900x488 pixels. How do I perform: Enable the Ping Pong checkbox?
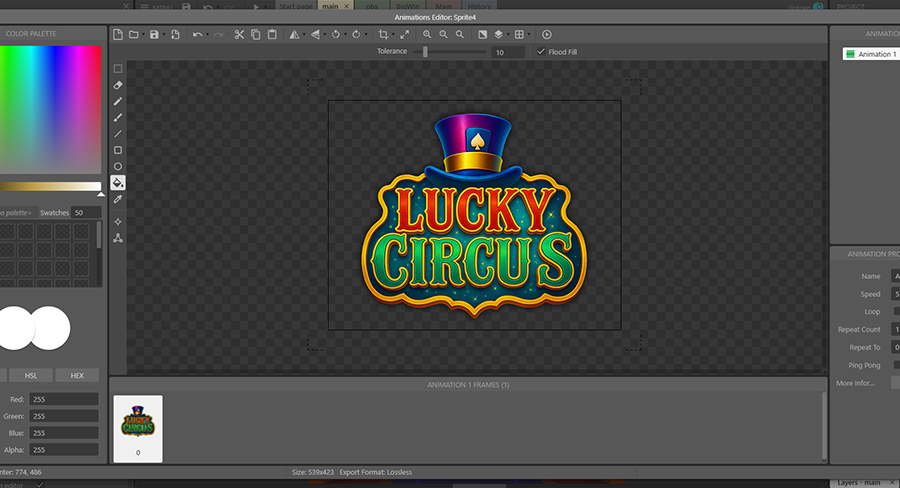coord(896,365)
